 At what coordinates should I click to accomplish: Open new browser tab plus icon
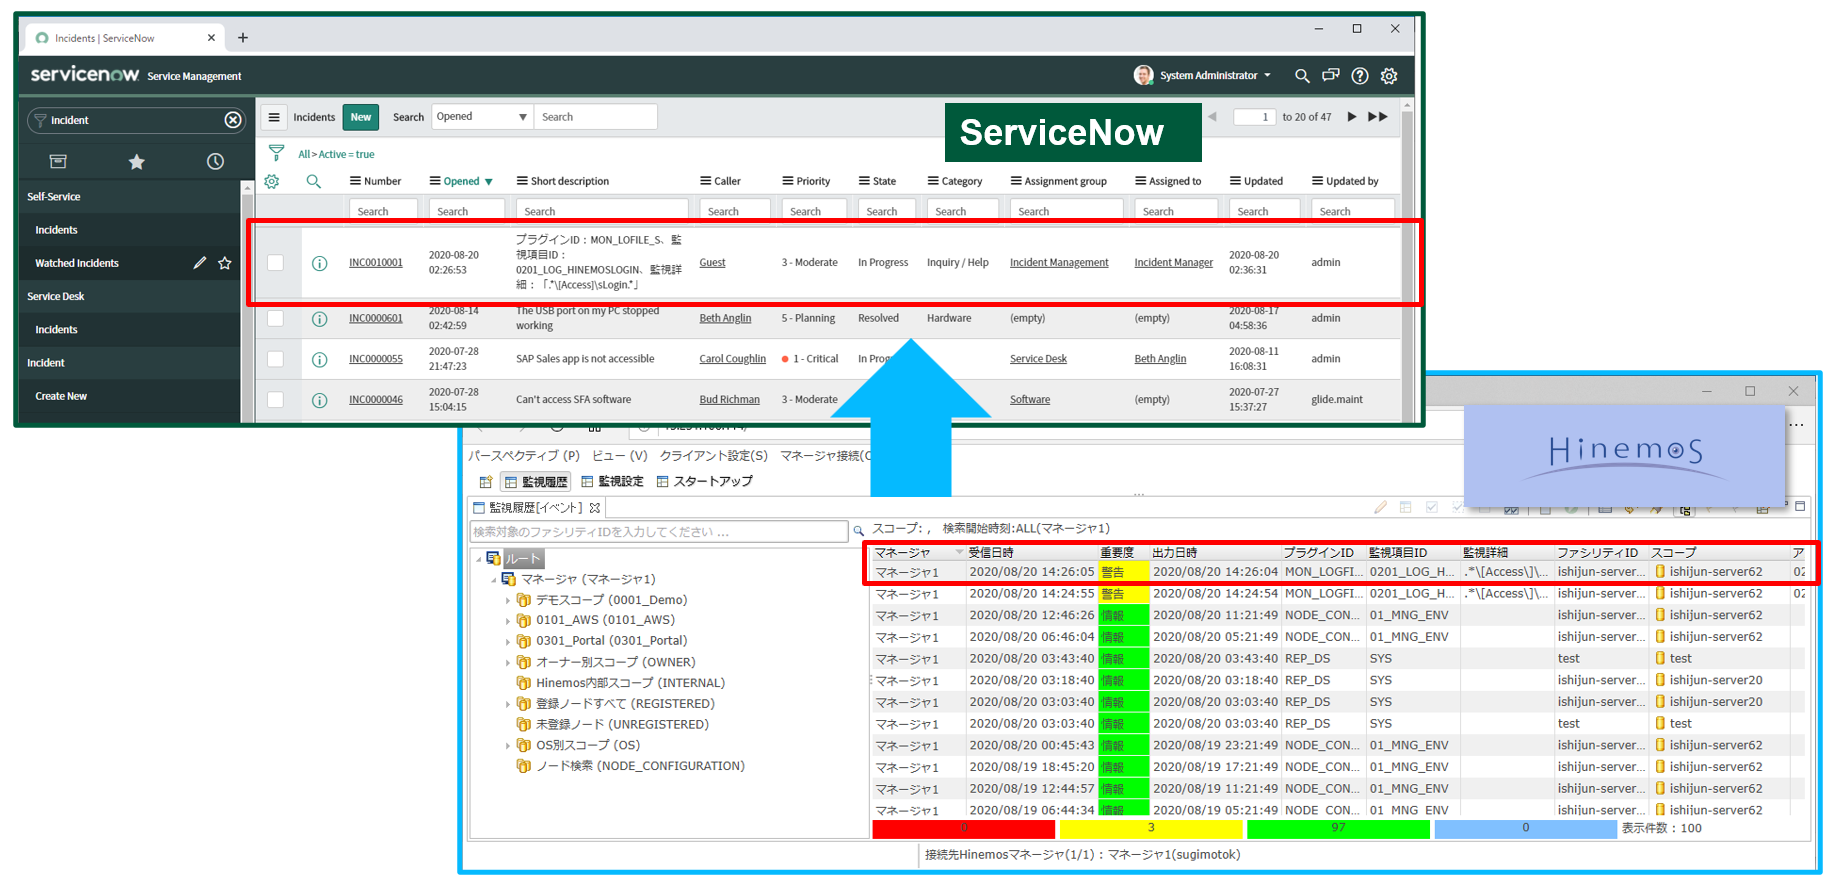[243, 38]
